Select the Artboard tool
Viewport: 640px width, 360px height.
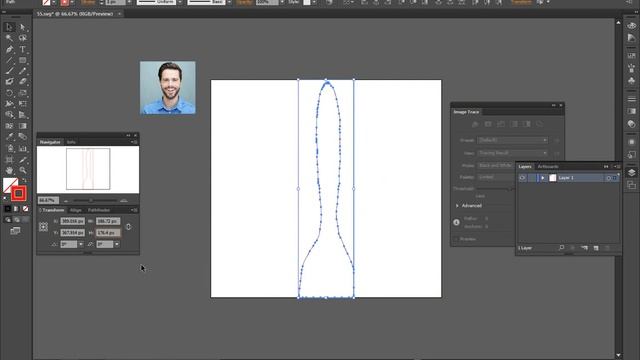point(9,160)
